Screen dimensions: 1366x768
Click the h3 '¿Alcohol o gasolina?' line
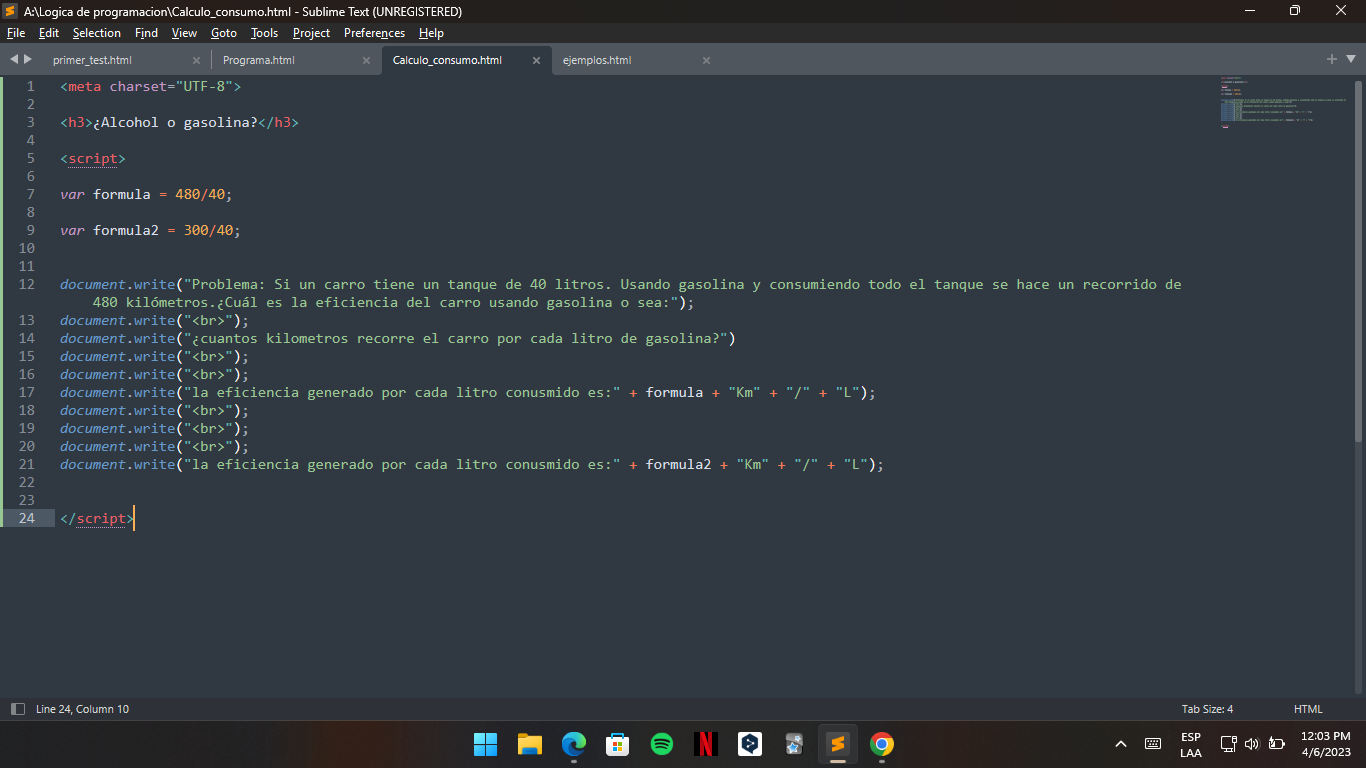[x=179, y=122]
